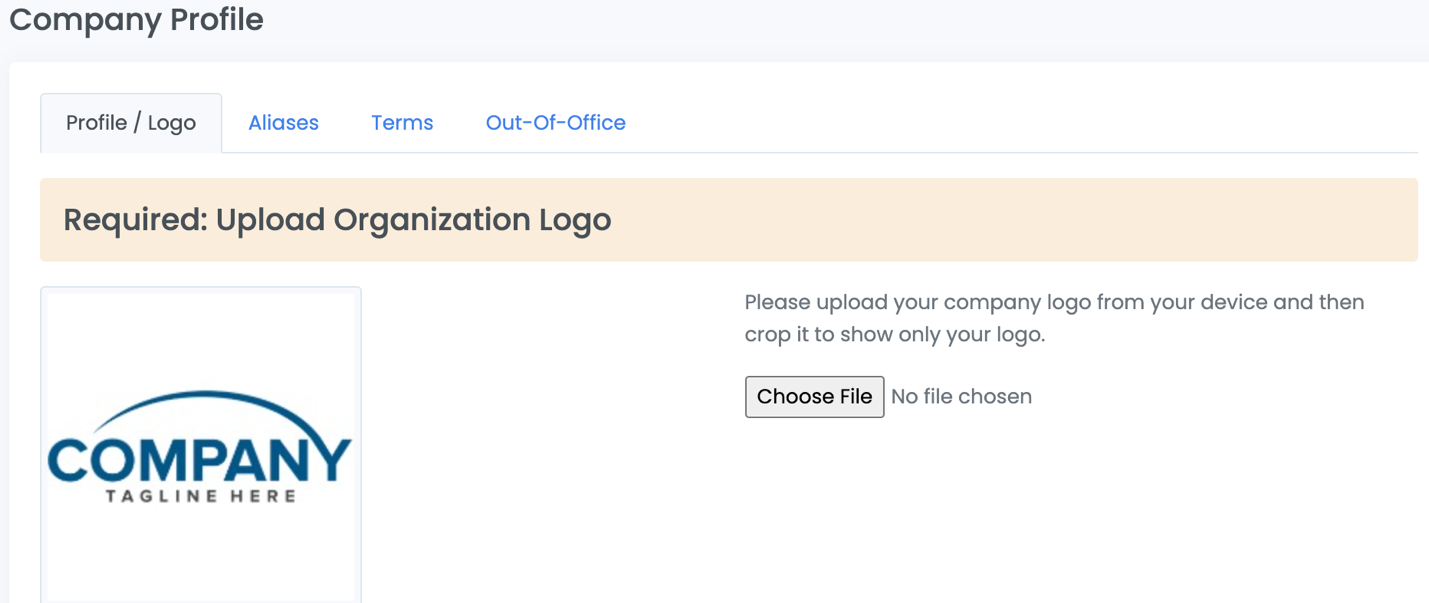1429x603 pixels.
Task: Click the word 'Required:' in the banner
Action: 135,220
